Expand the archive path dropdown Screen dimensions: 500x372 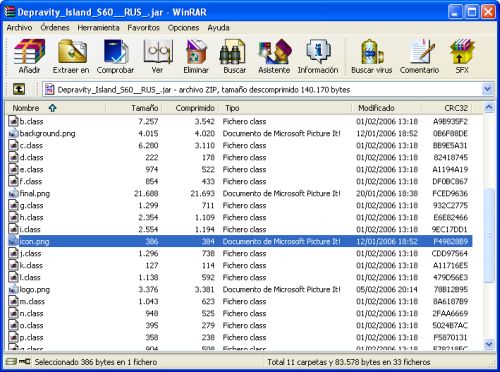pos(487,89)
